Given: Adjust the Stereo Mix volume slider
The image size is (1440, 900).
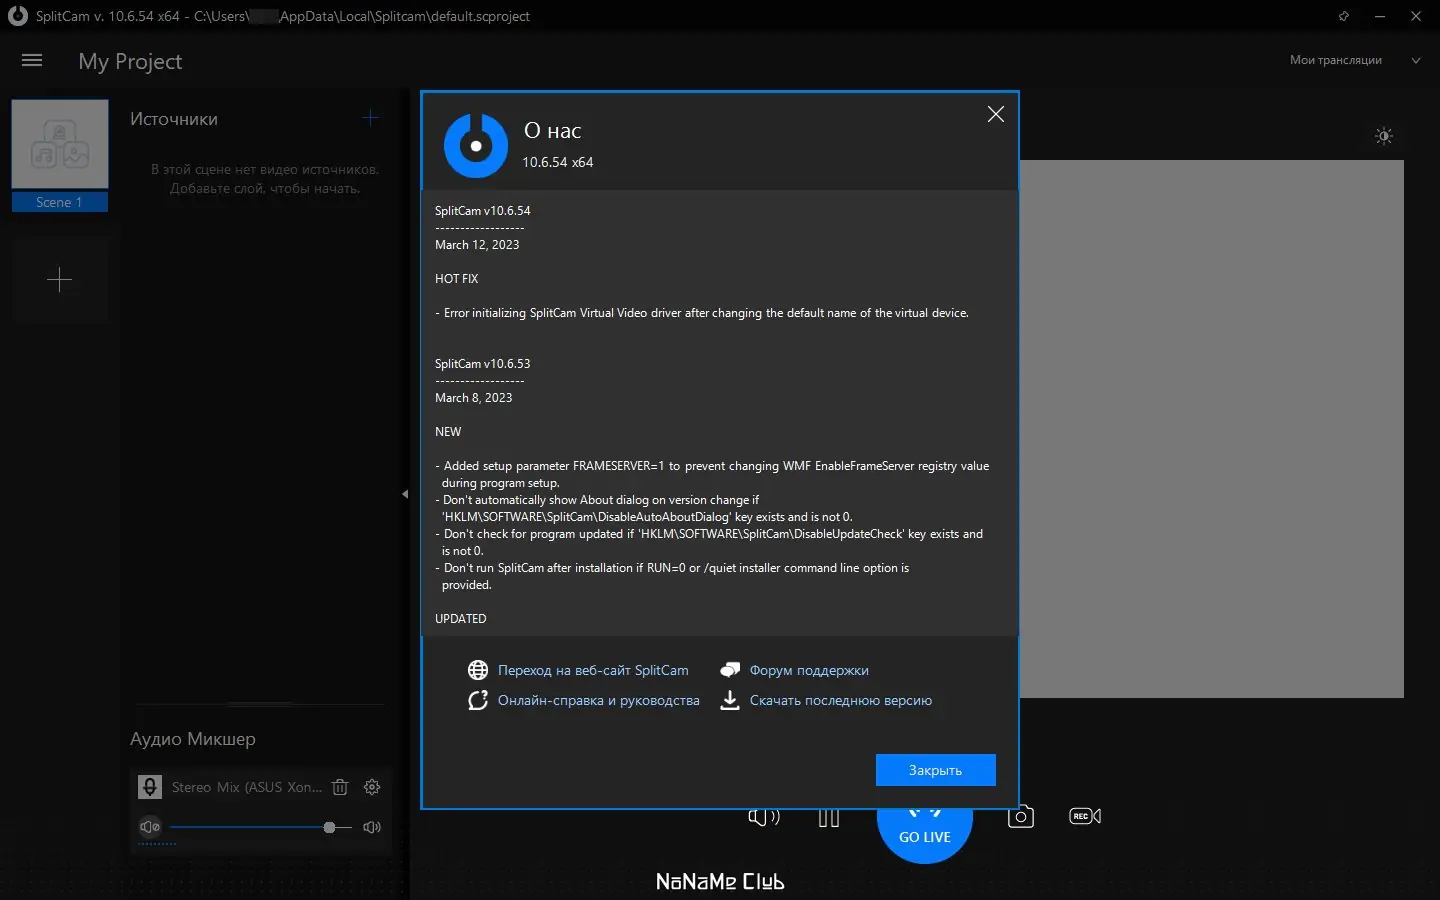Looking at the screenshot, I should pyautogui.click(x=261, y=827).
